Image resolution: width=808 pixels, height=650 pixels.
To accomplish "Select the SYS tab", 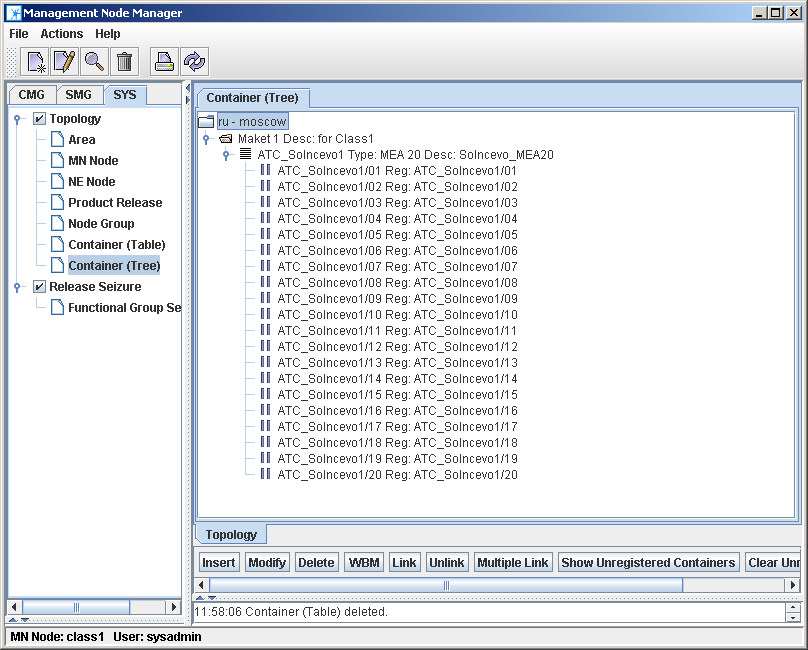I will click(125, 95).
